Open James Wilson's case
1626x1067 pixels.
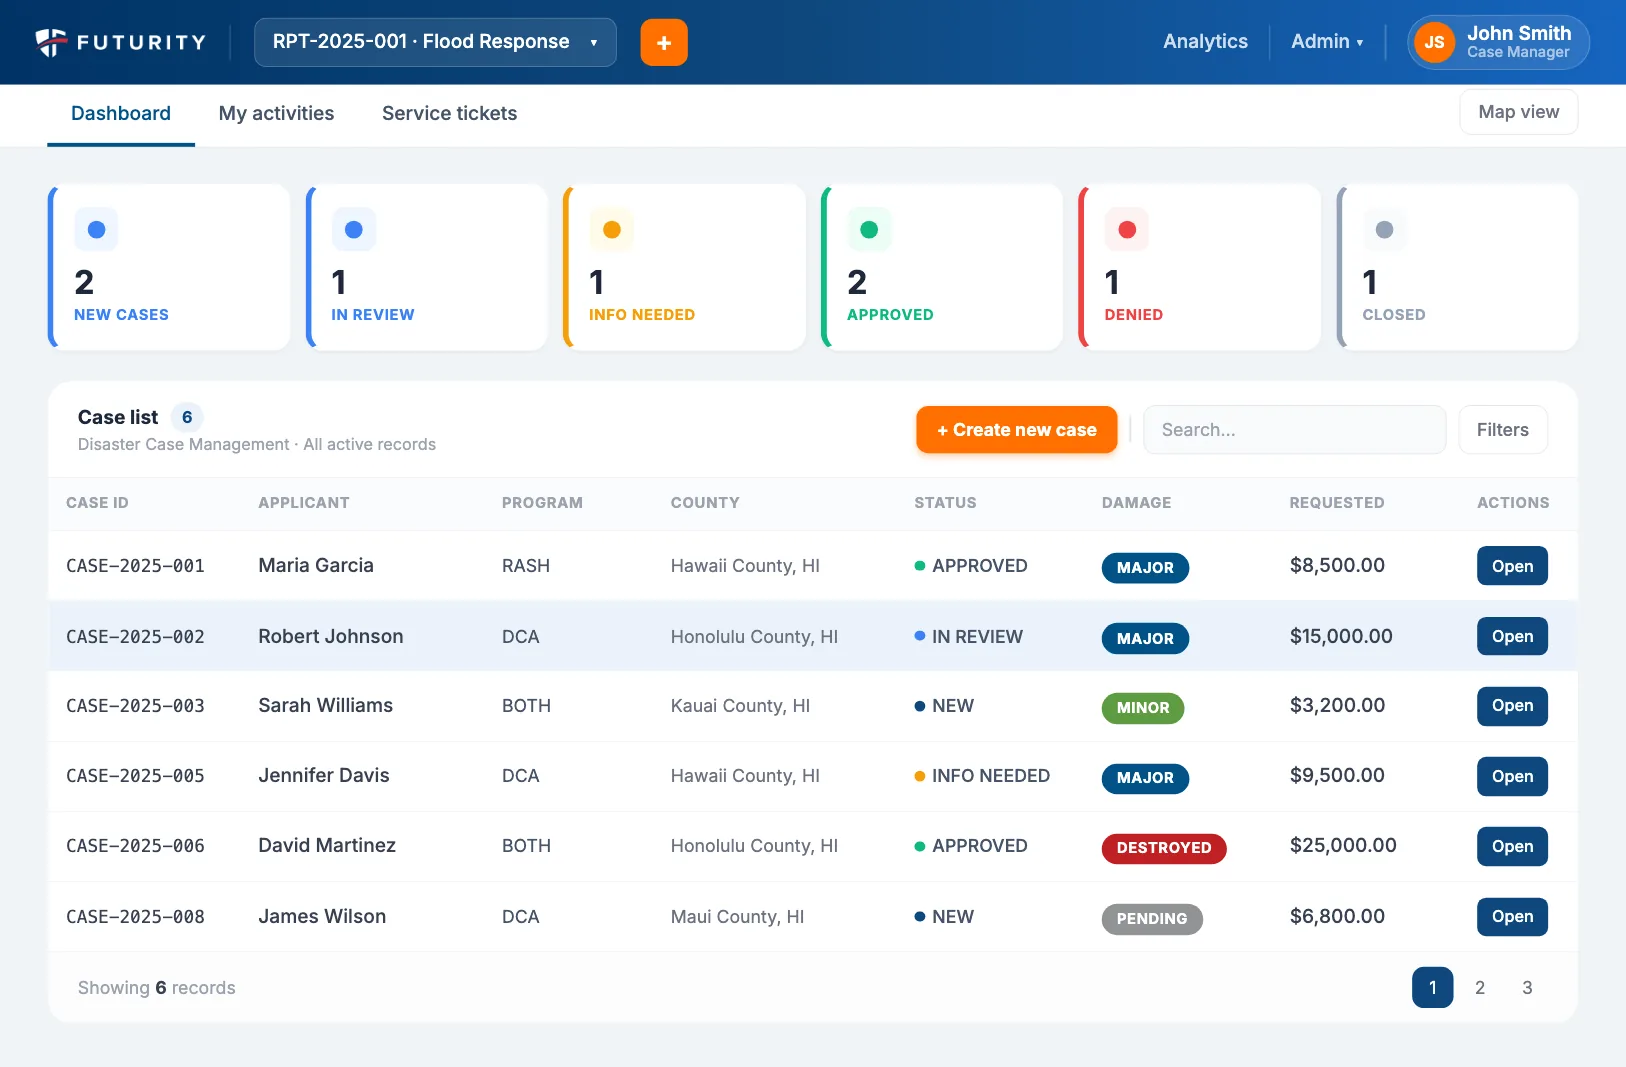[x=1512, y=916]
